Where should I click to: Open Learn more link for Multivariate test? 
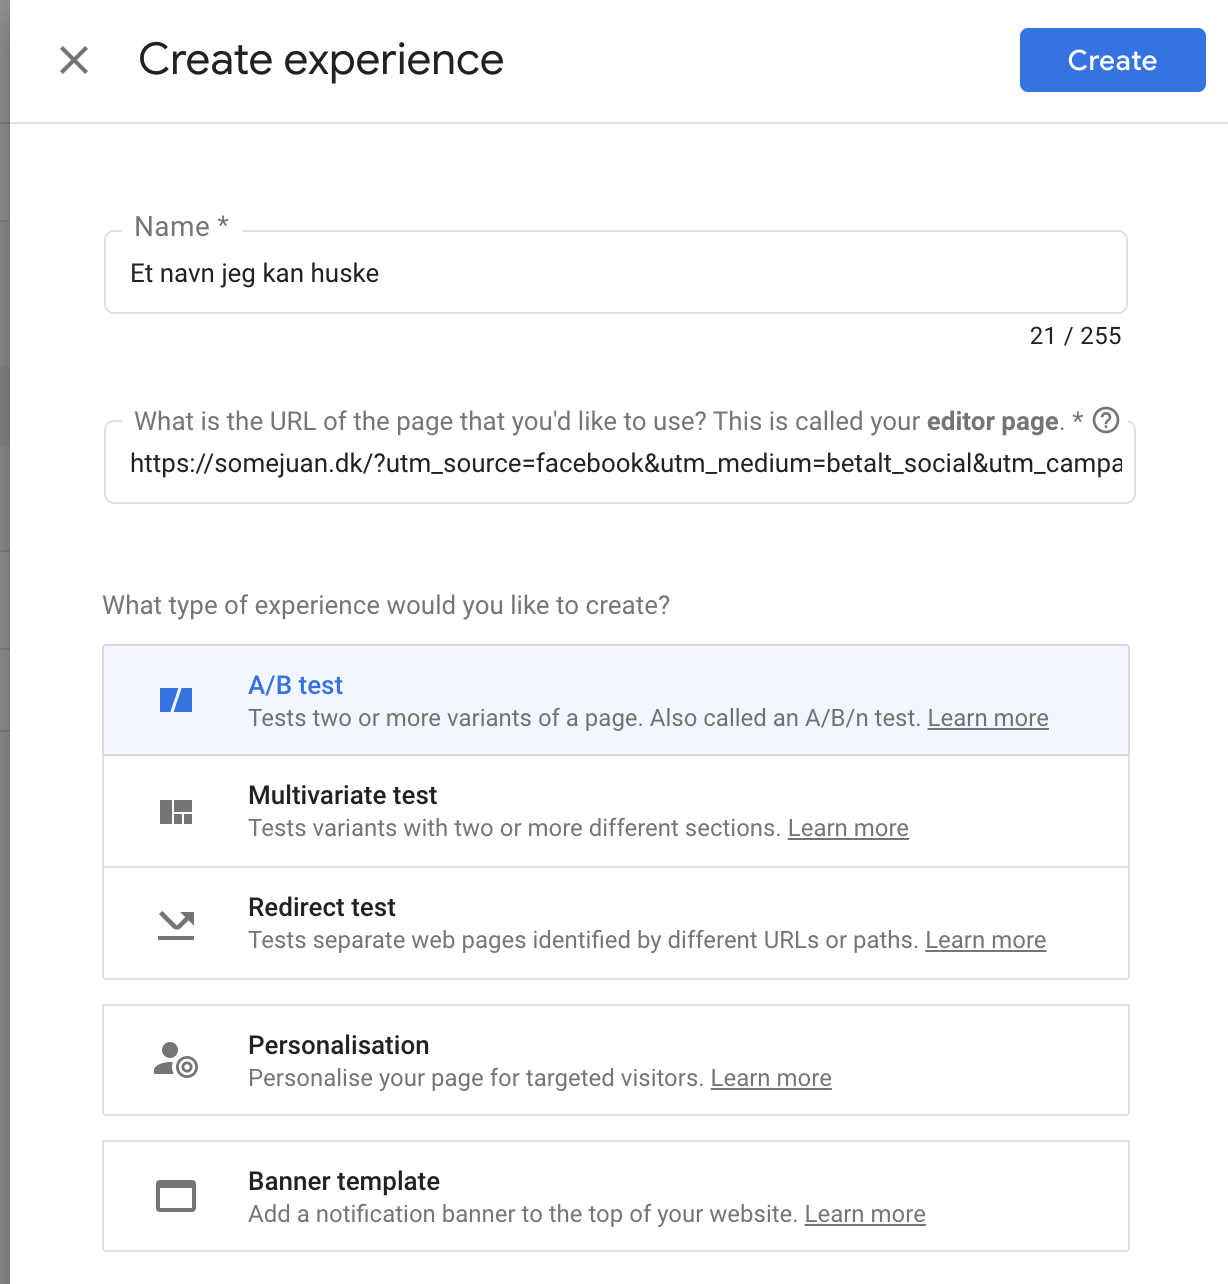pyautogui.click(x=848, y=828)
